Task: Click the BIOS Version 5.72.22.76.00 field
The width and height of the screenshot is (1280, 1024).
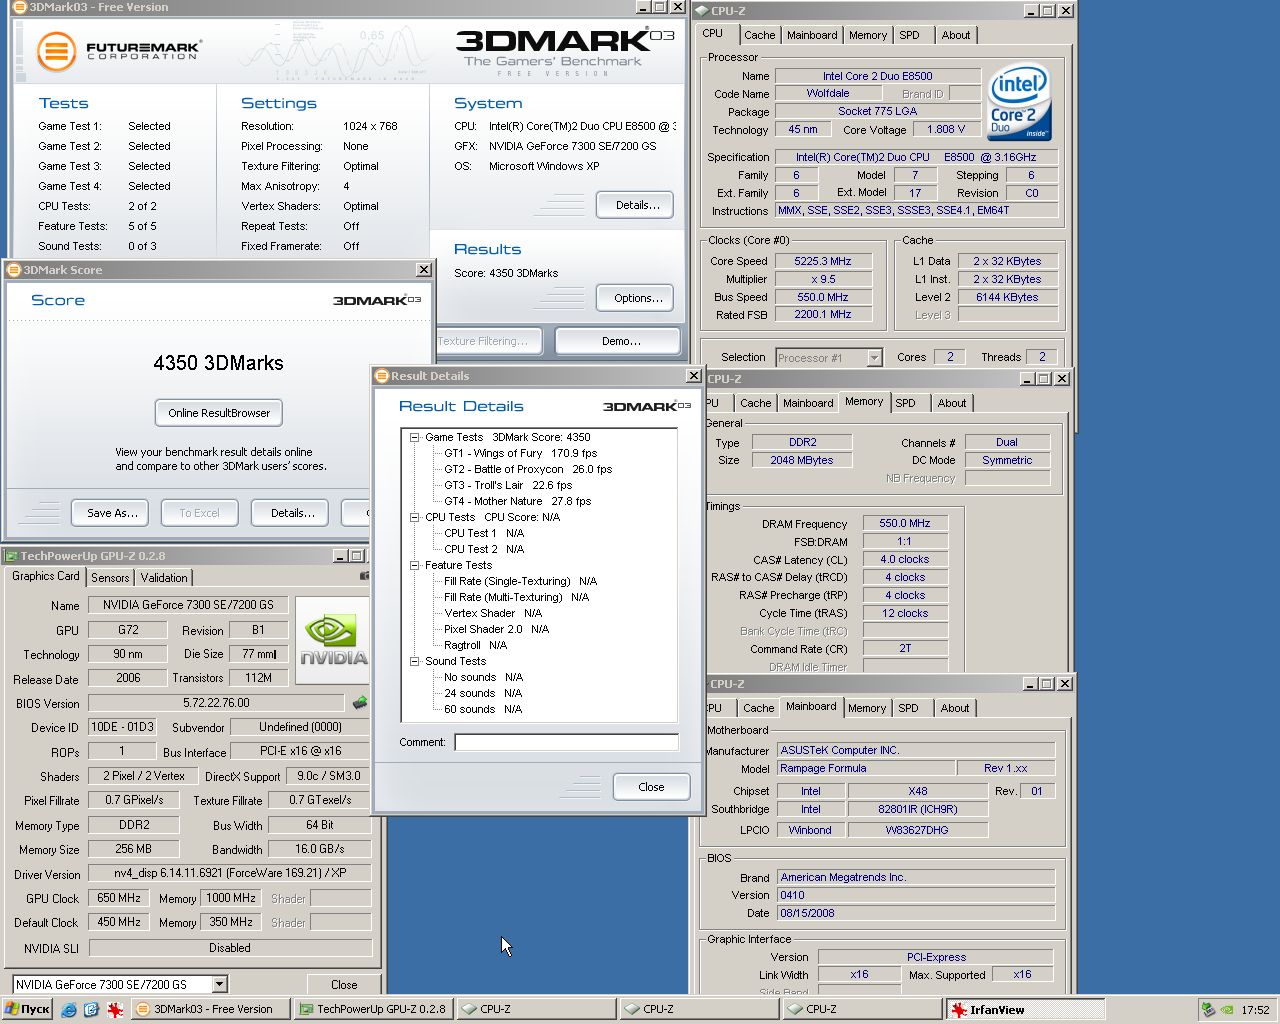Action: click(x=217, y=703)
